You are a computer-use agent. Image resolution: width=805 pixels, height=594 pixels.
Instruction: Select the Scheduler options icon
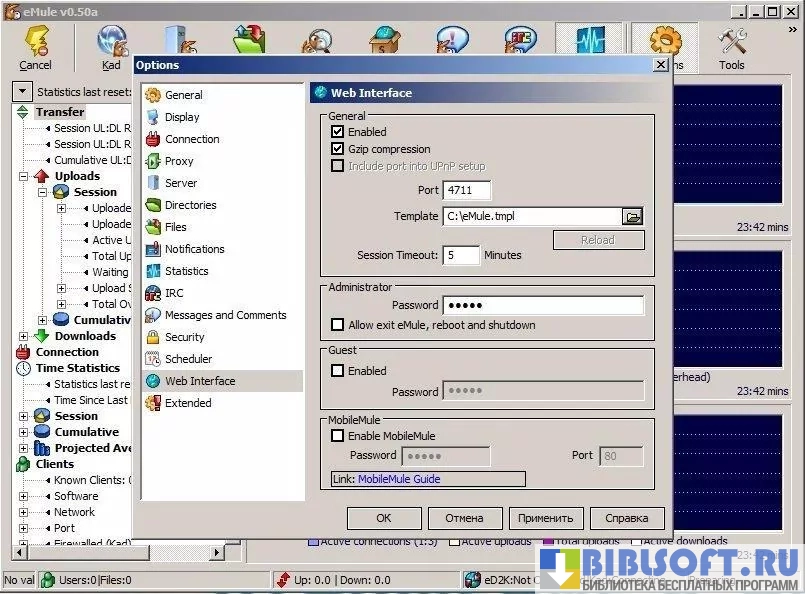(x=153, y=359)
